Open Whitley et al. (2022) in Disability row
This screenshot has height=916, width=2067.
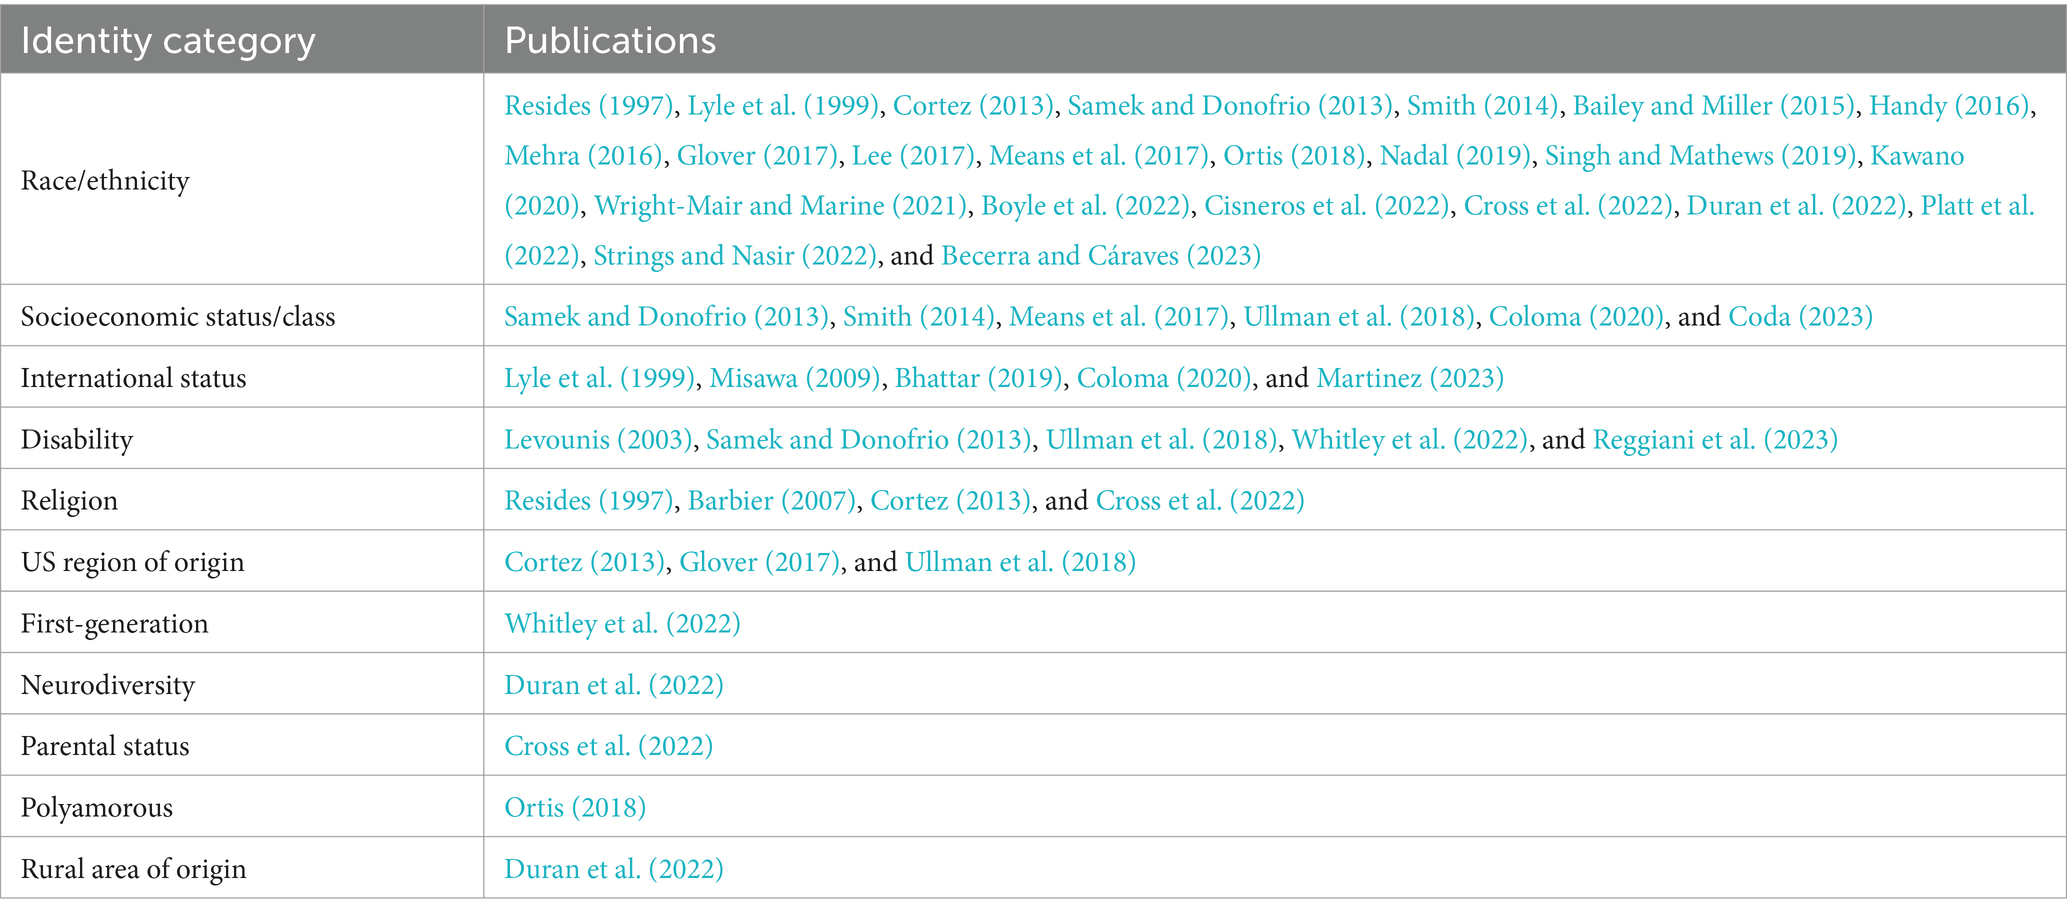(x=1410, y=440)
